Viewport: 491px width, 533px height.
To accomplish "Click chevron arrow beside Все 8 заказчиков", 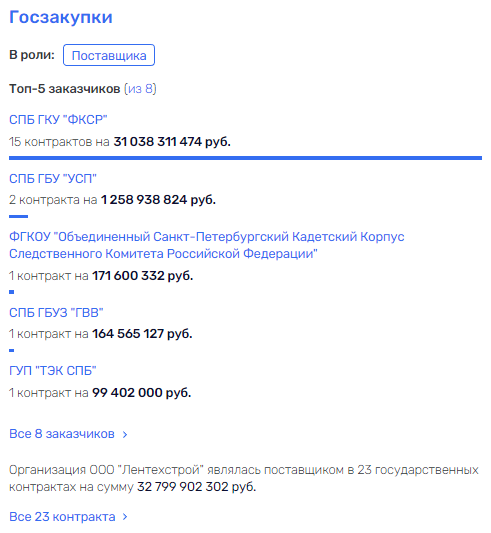I will tap(125, 434).
